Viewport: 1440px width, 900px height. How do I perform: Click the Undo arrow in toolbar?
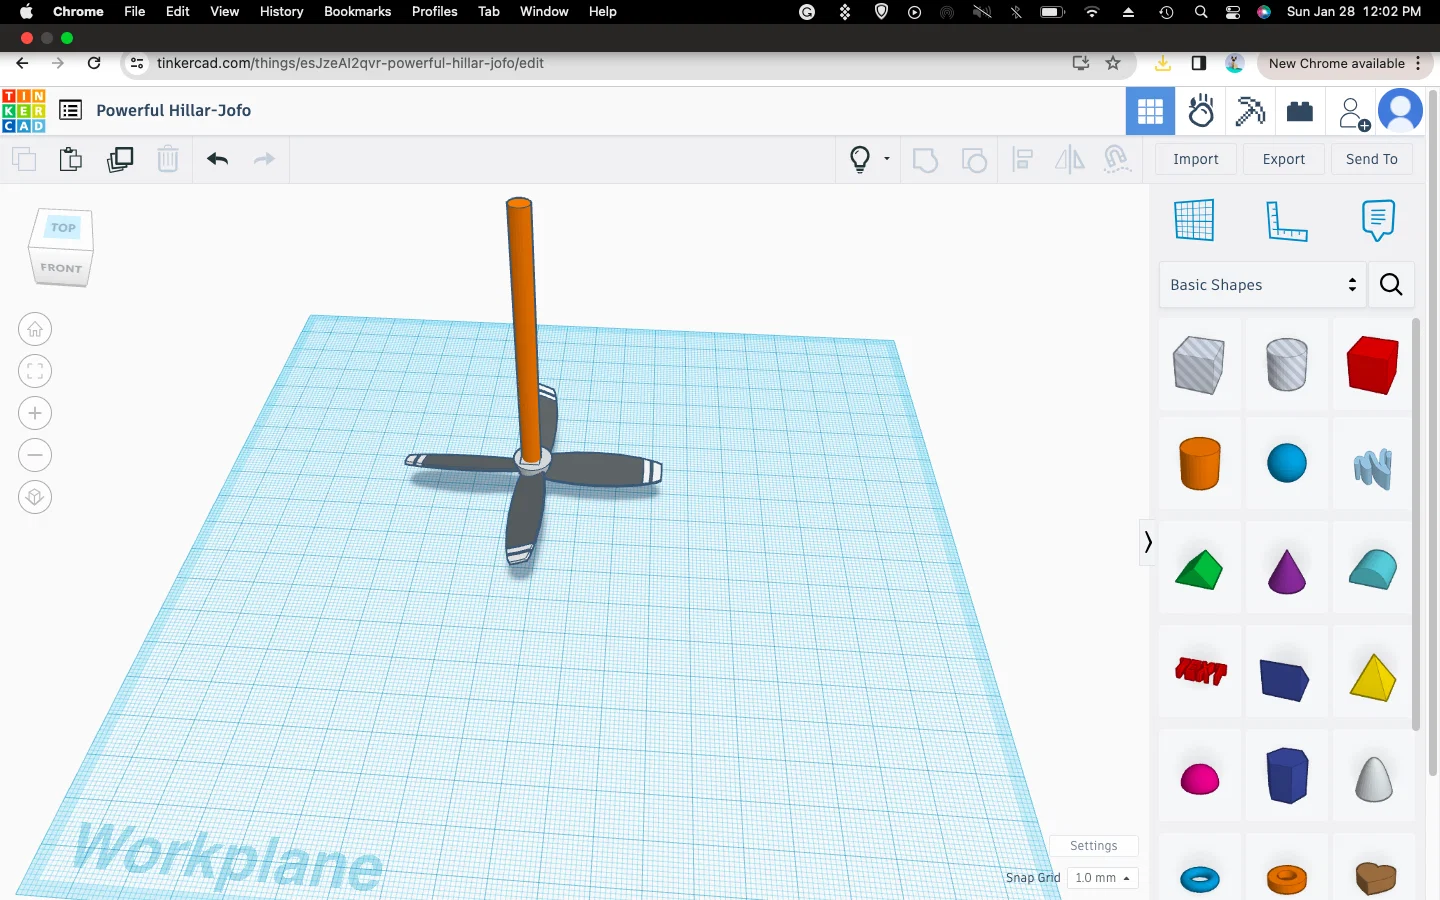click(218, 159)
